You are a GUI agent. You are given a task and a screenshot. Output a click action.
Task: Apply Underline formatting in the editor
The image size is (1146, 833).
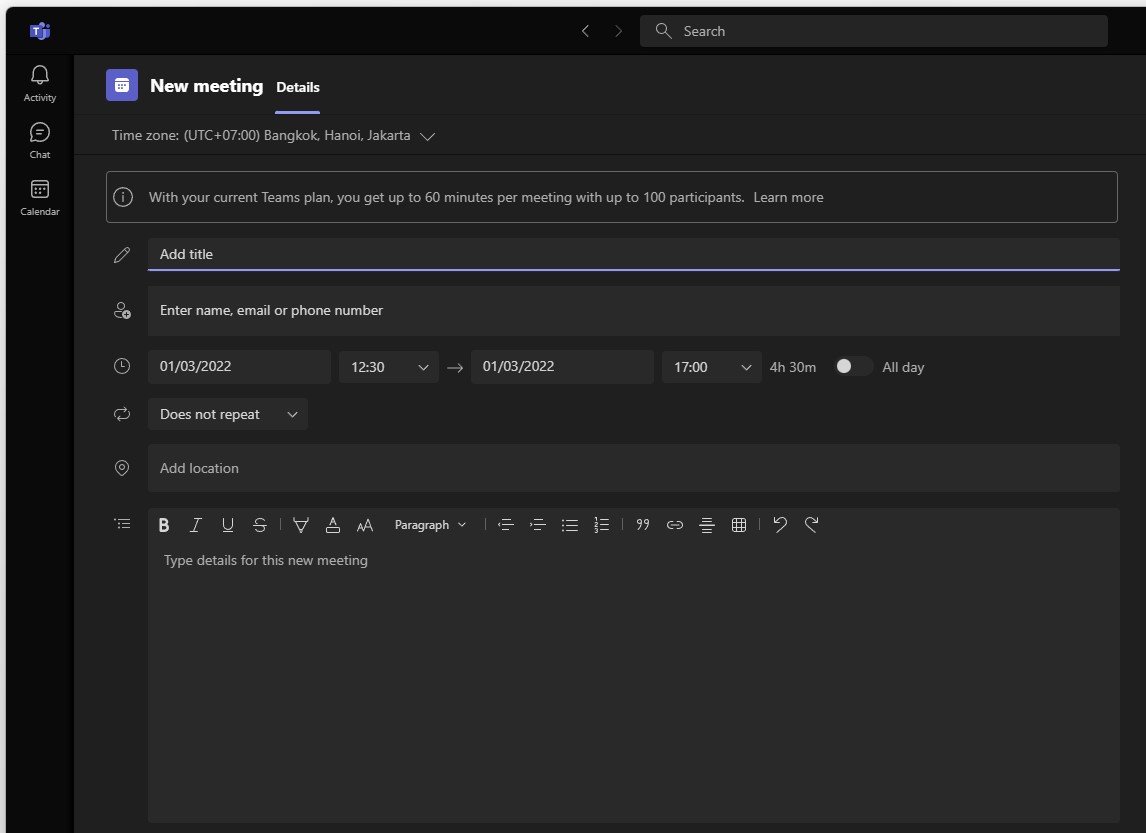pos(228,525)
